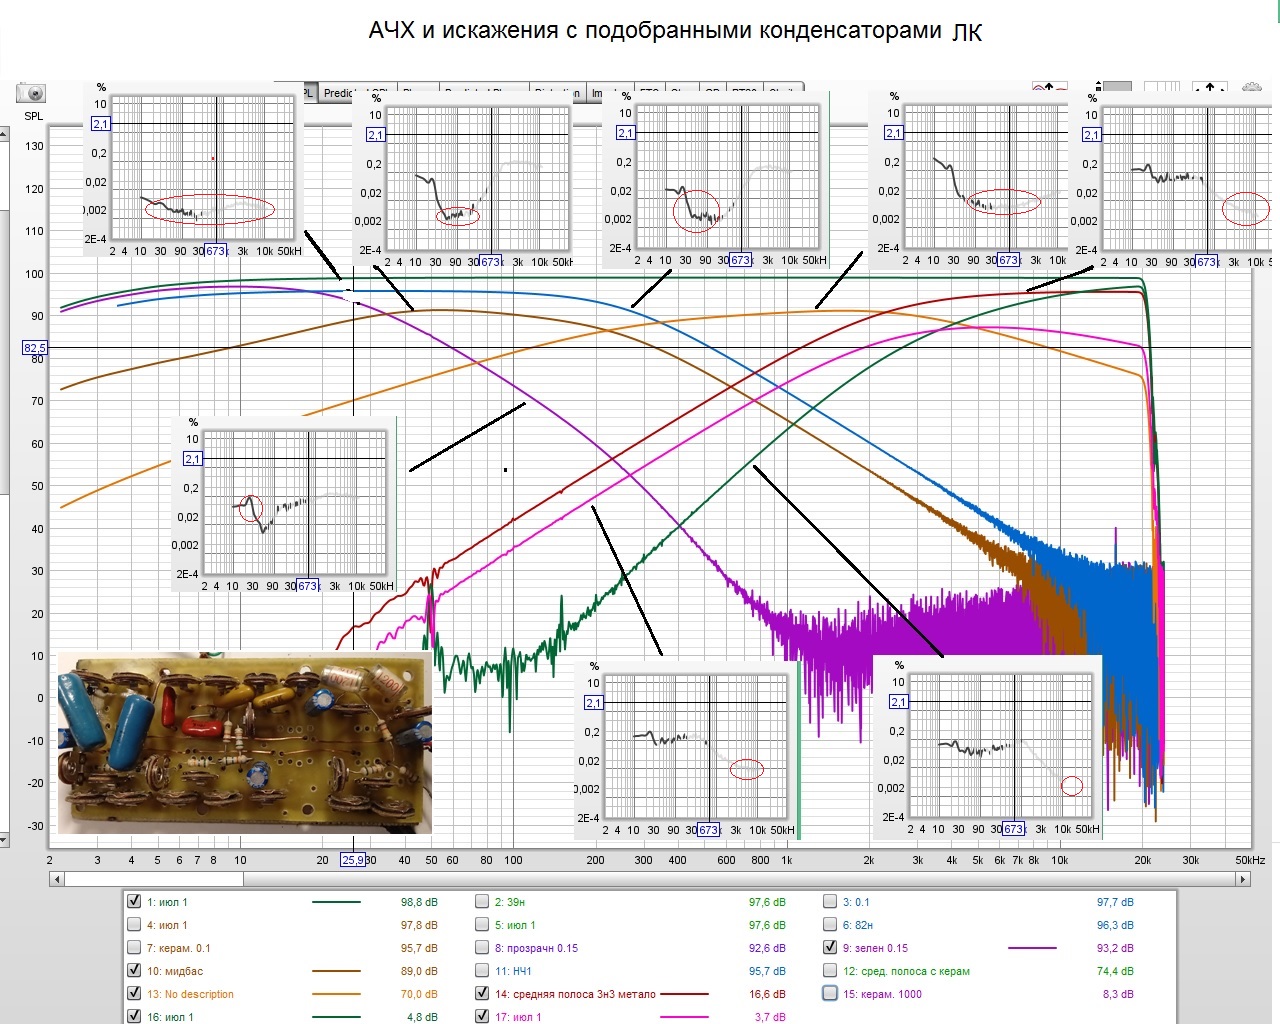Click the circuit board photo
1280x1024 pixels.
tap(245, 743)
